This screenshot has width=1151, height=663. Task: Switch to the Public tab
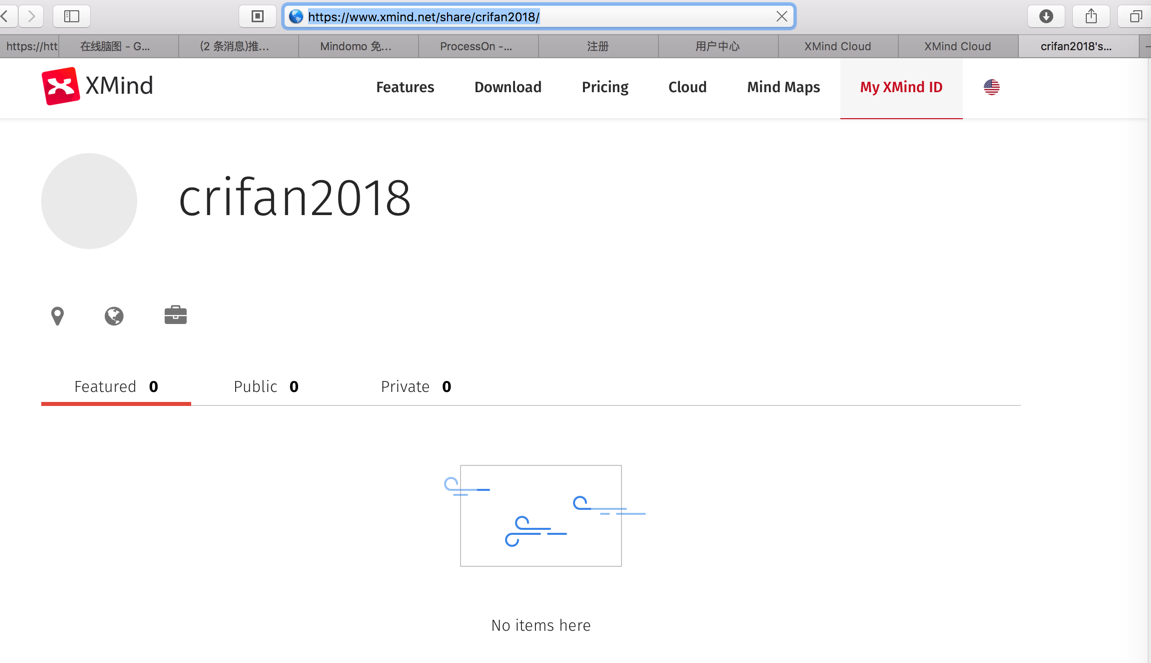click(x=266, y=387)
